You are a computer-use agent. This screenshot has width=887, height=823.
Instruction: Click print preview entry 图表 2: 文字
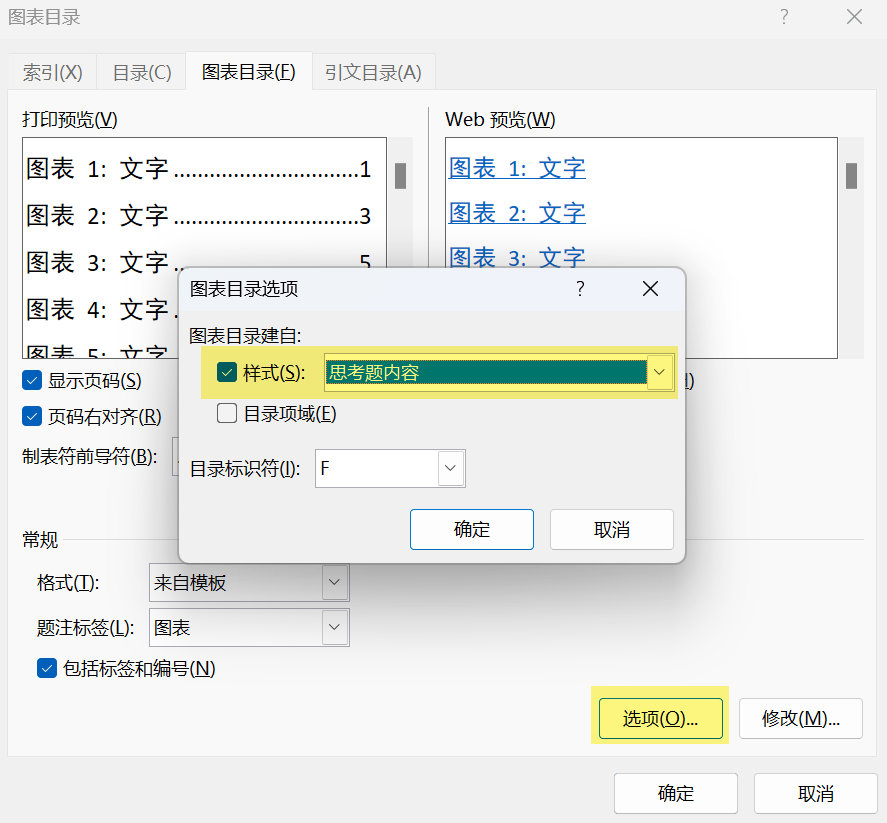(x=199, y=216)
